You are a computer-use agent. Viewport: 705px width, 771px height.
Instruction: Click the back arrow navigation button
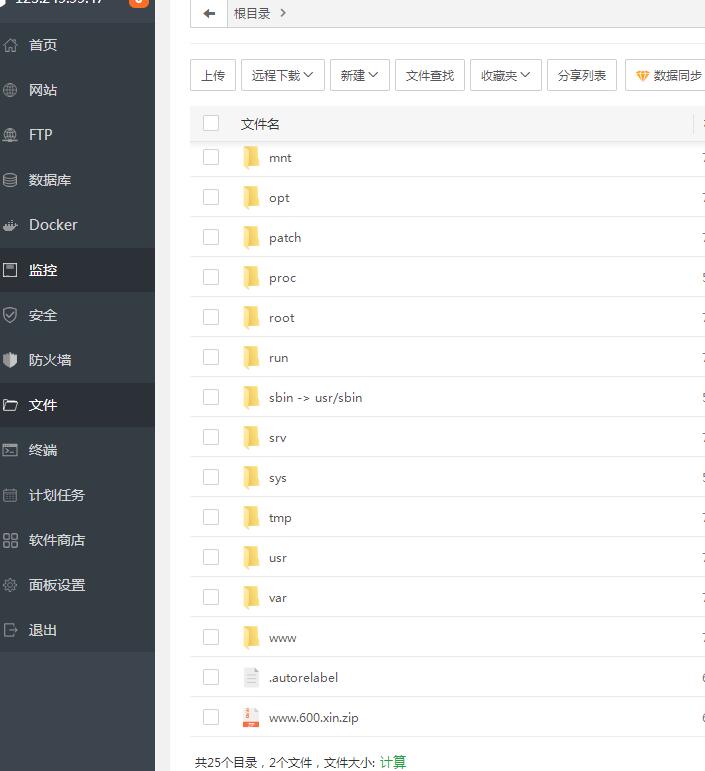208,13
